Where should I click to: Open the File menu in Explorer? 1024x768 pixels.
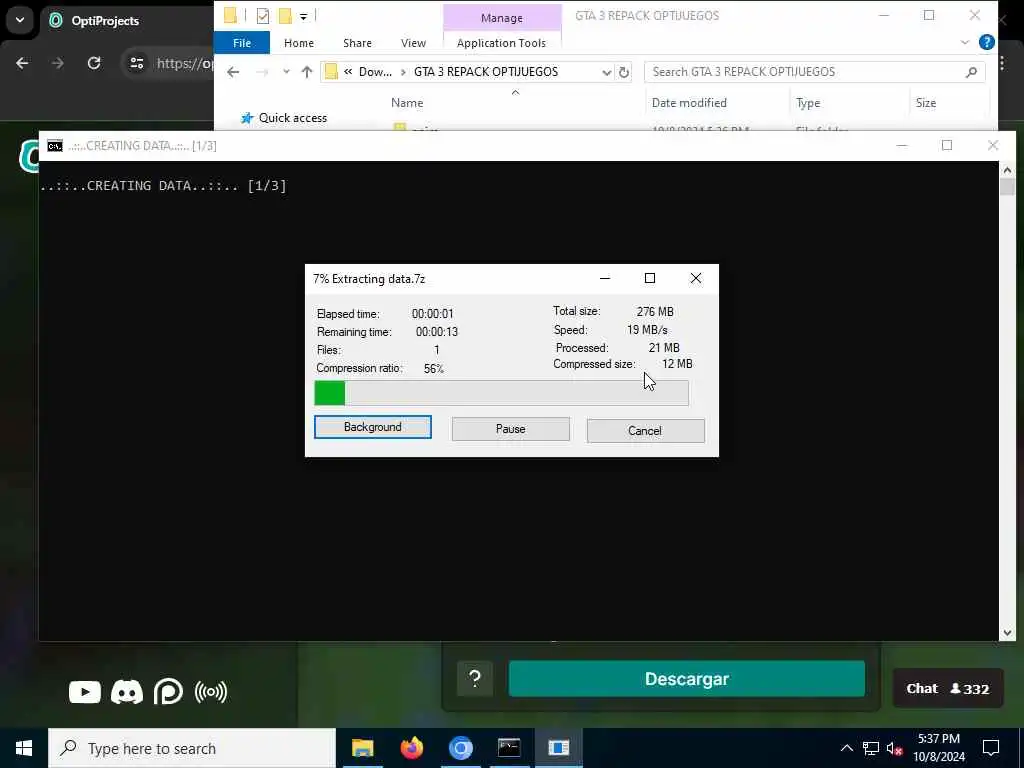242,43
